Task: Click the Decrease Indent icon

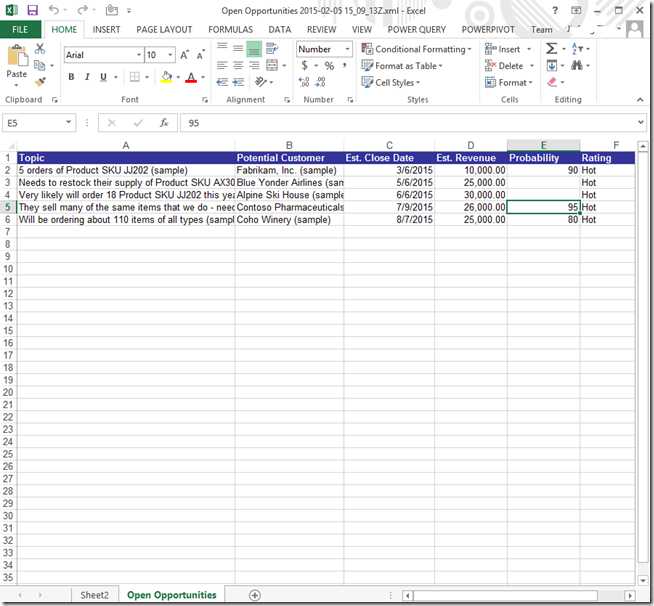Action: (222, 82)
